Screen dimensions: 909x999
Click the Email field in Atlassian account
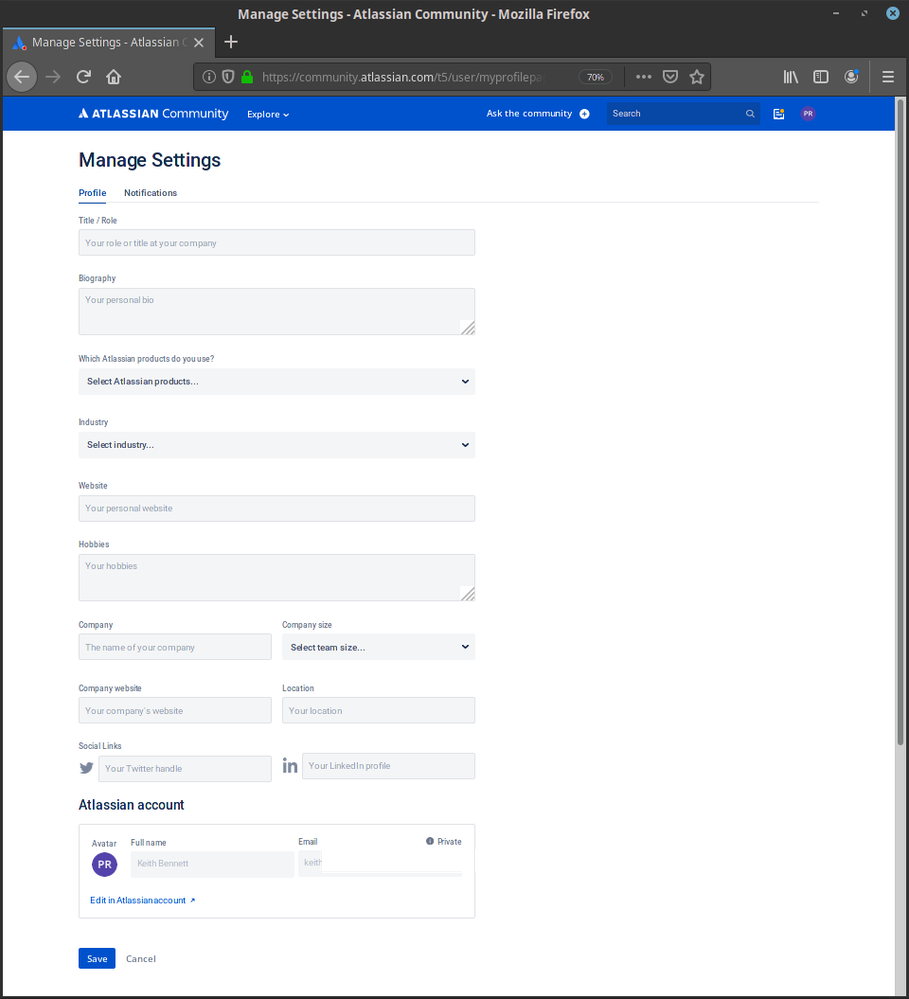coord(380,863)
